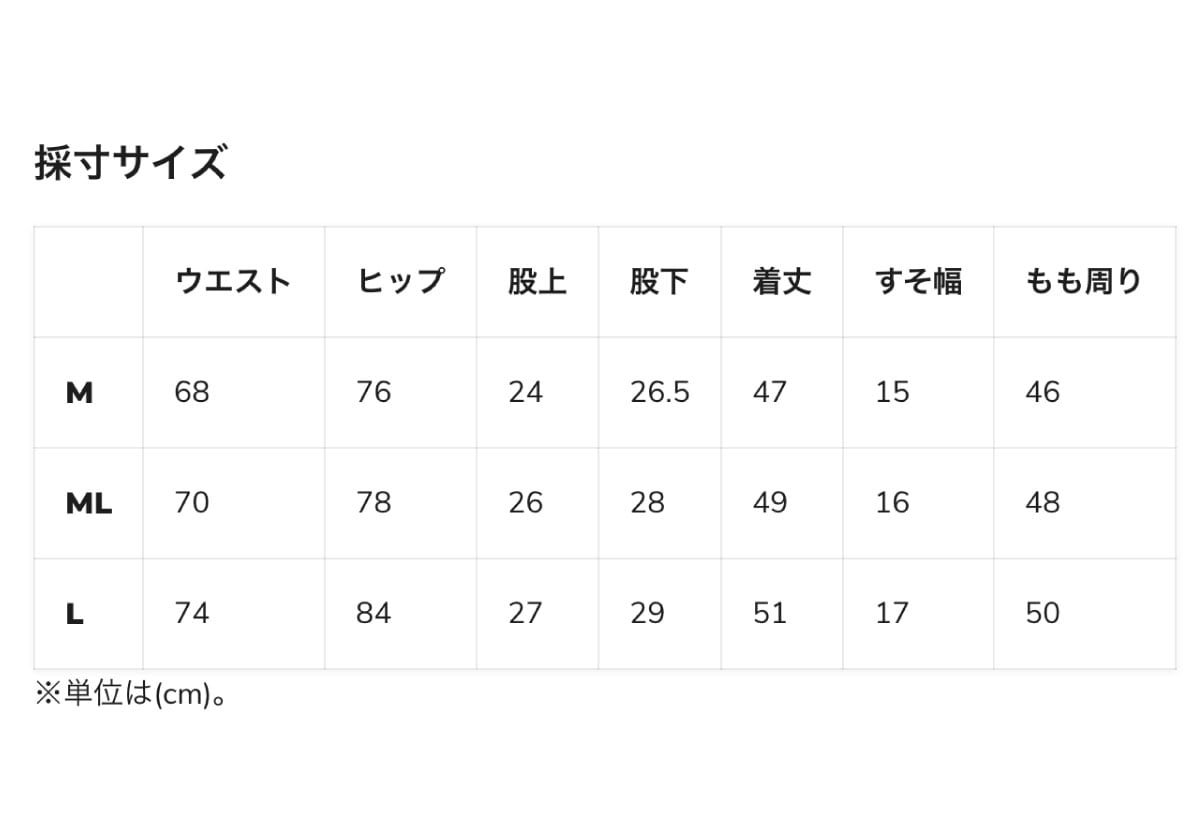Select the 股下 column header
The height and width of the screenshot is (835, 1200).
659,282
